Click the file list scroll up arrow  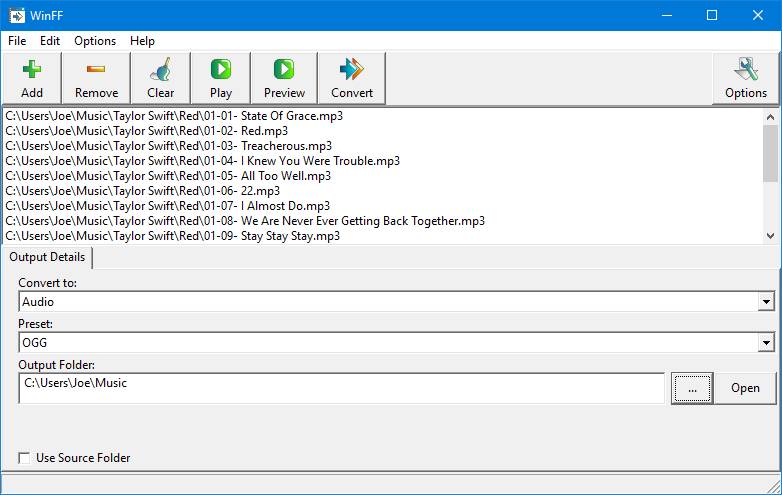(770, 117)
